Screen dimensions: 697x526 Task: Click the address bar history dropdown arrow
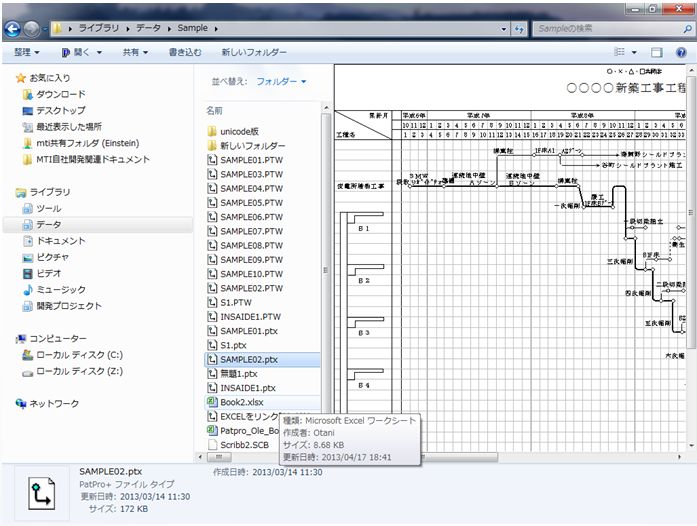click(x=504, y=29)
